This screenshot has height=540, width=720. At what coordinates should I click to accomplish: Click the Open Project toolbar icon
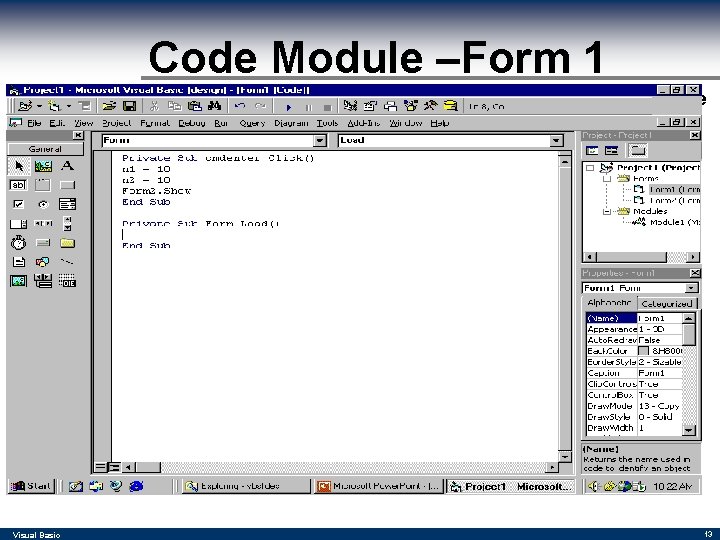pos(109,106)
